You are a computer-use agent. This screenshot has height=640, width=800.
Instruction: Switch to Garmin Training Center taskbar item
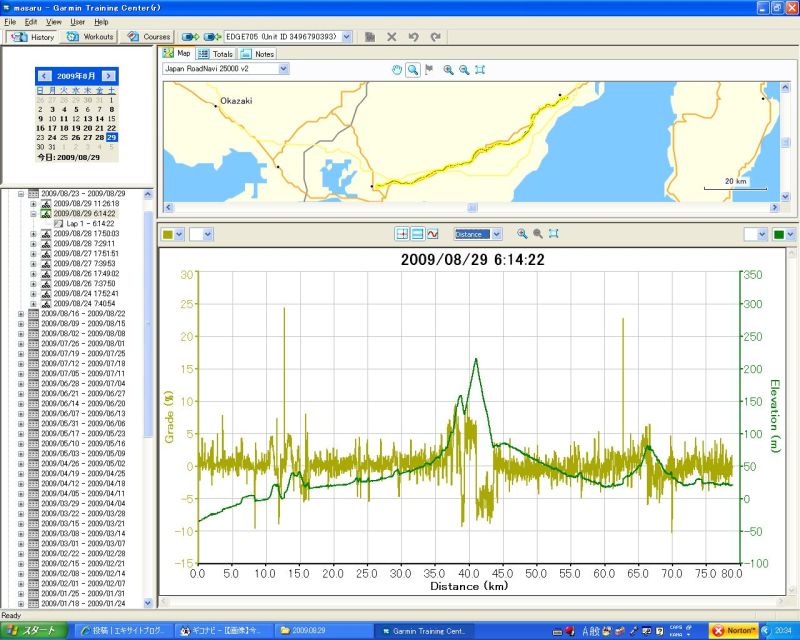click(426, 631)
